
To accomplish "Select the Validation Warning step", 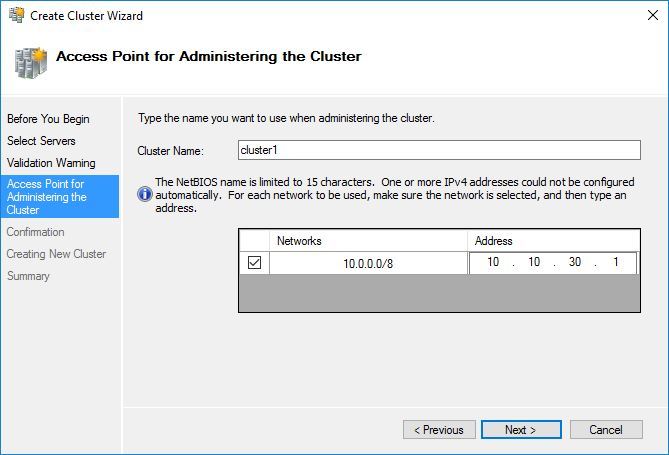I will (51, 163).
